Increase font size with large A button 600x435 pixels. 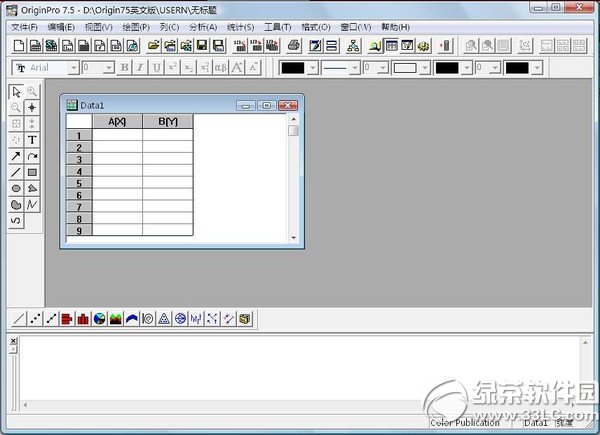237,68
